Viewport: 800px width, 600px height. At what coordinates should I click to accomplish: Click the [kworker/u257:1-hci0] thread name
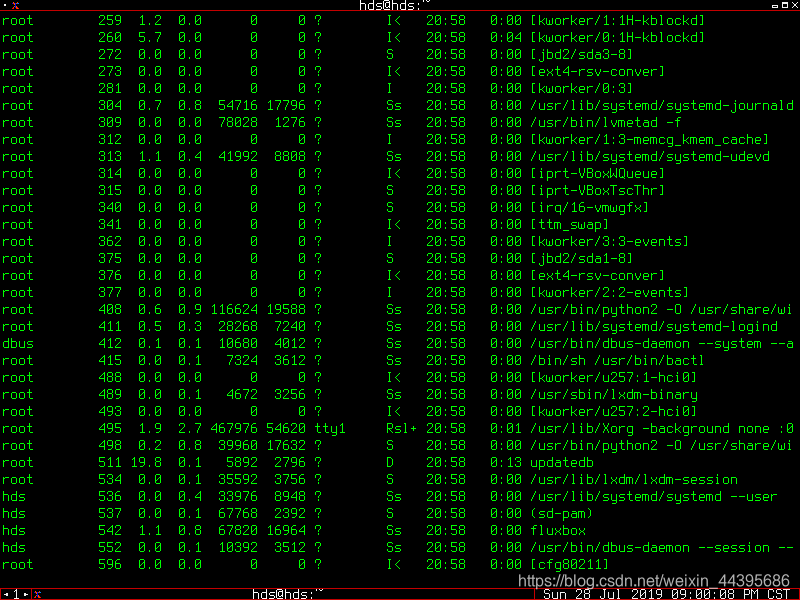pyautogui.click(x=614, y=378)
